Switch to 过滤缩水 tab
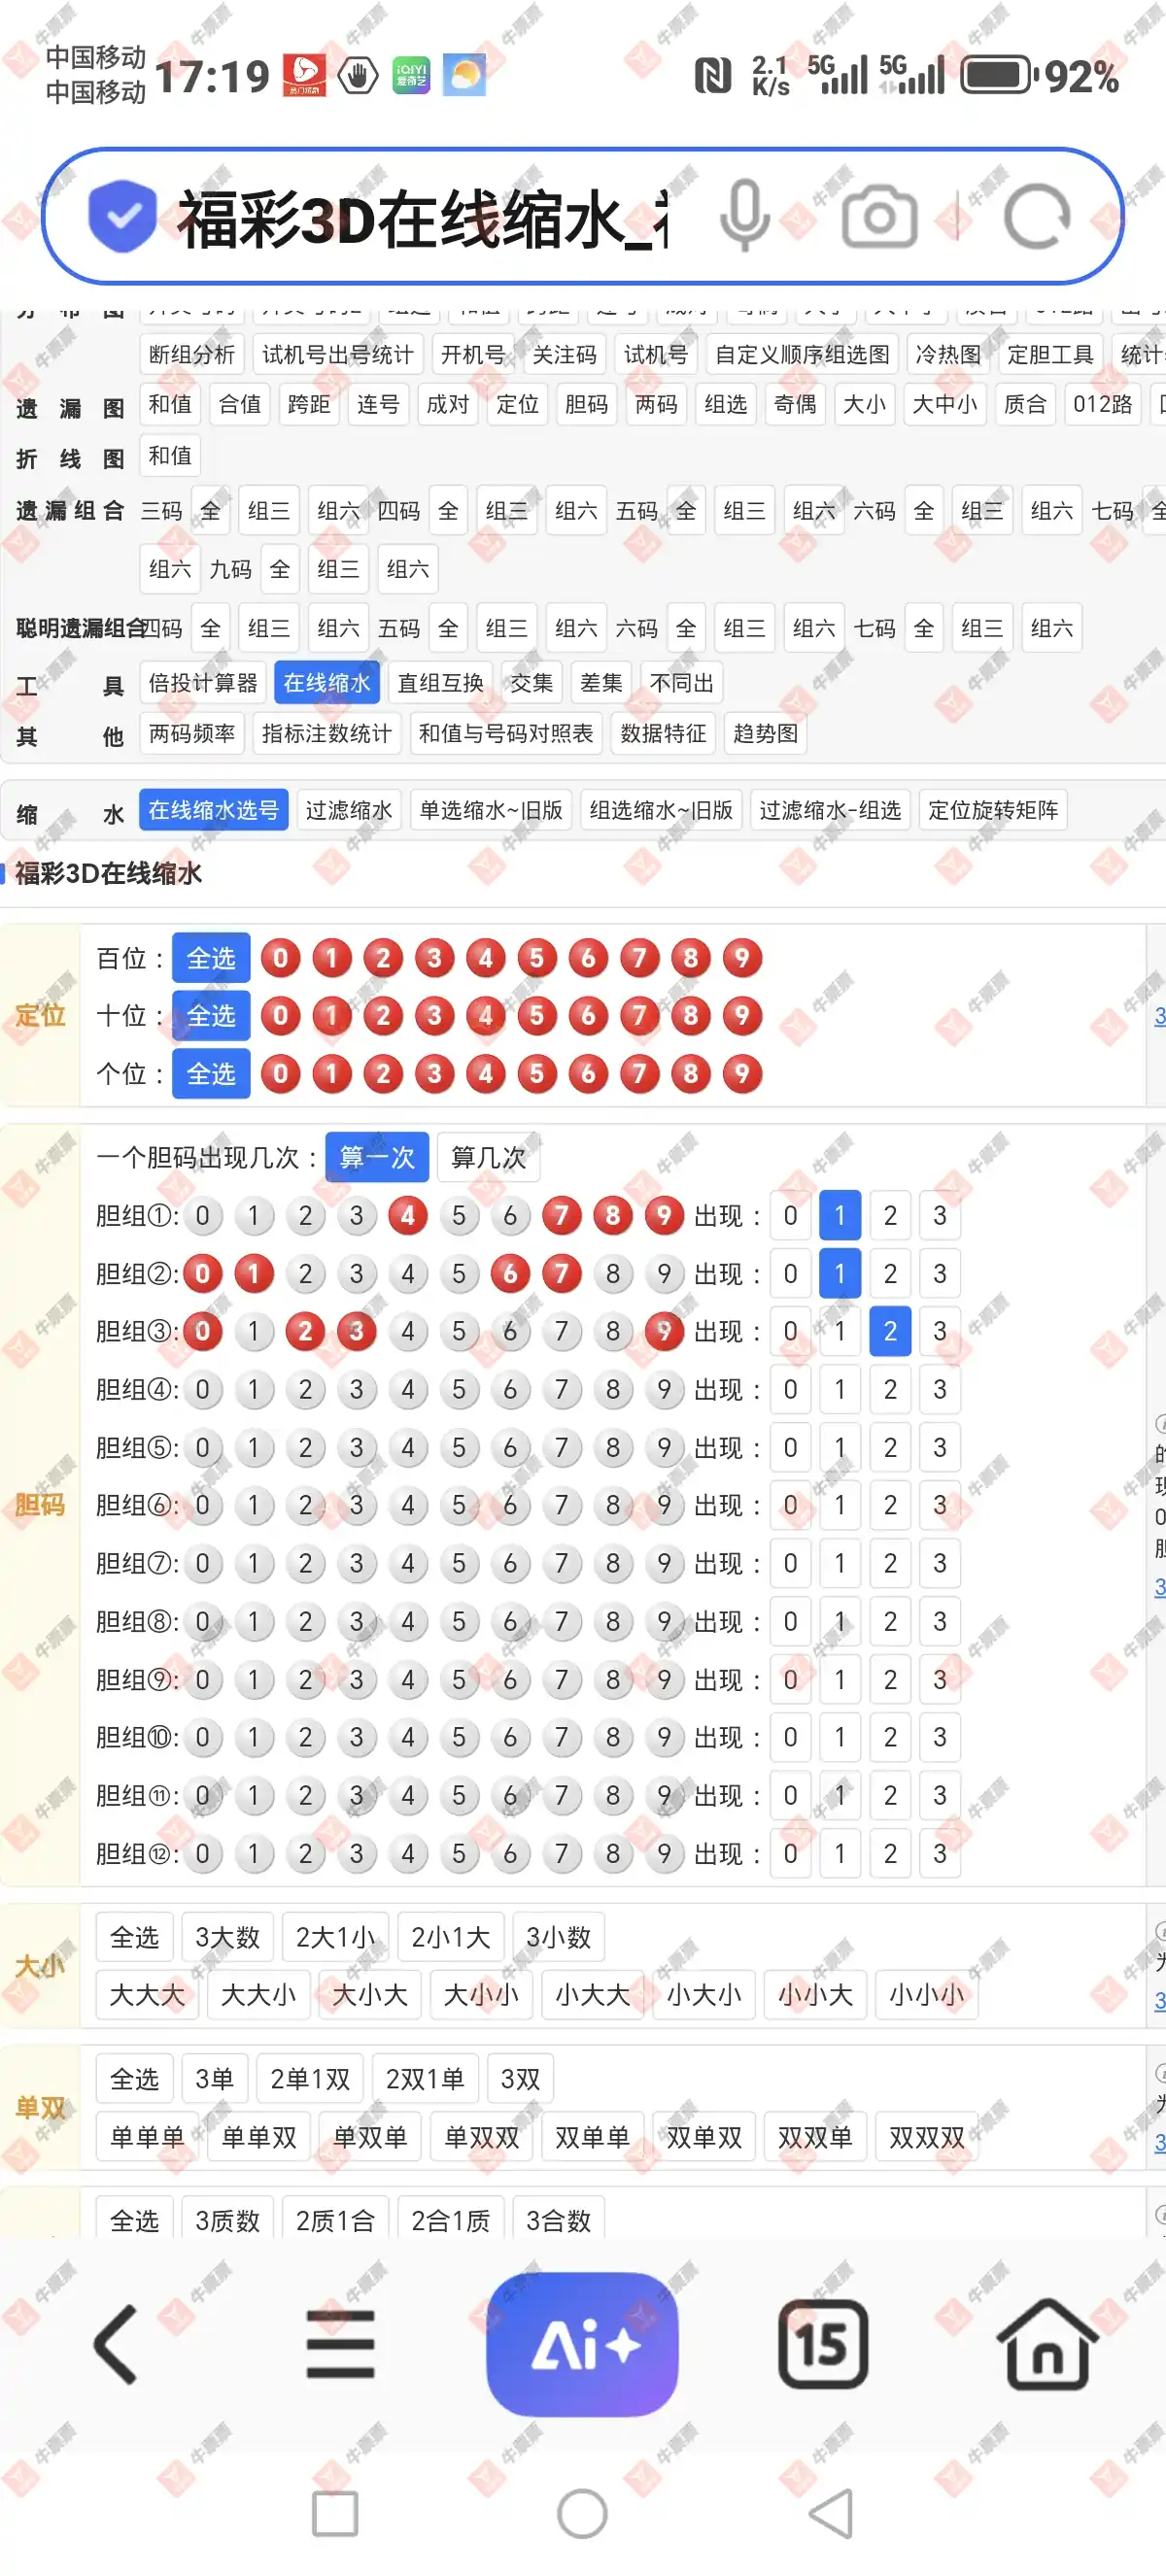Screen dimensions: 1166x2576 pos(349,810)
